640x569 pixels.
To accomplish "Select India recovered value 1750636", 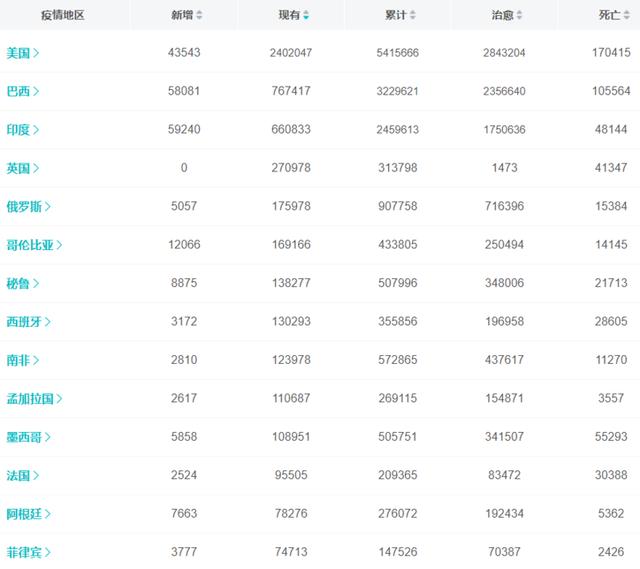I will click(504, 129).
